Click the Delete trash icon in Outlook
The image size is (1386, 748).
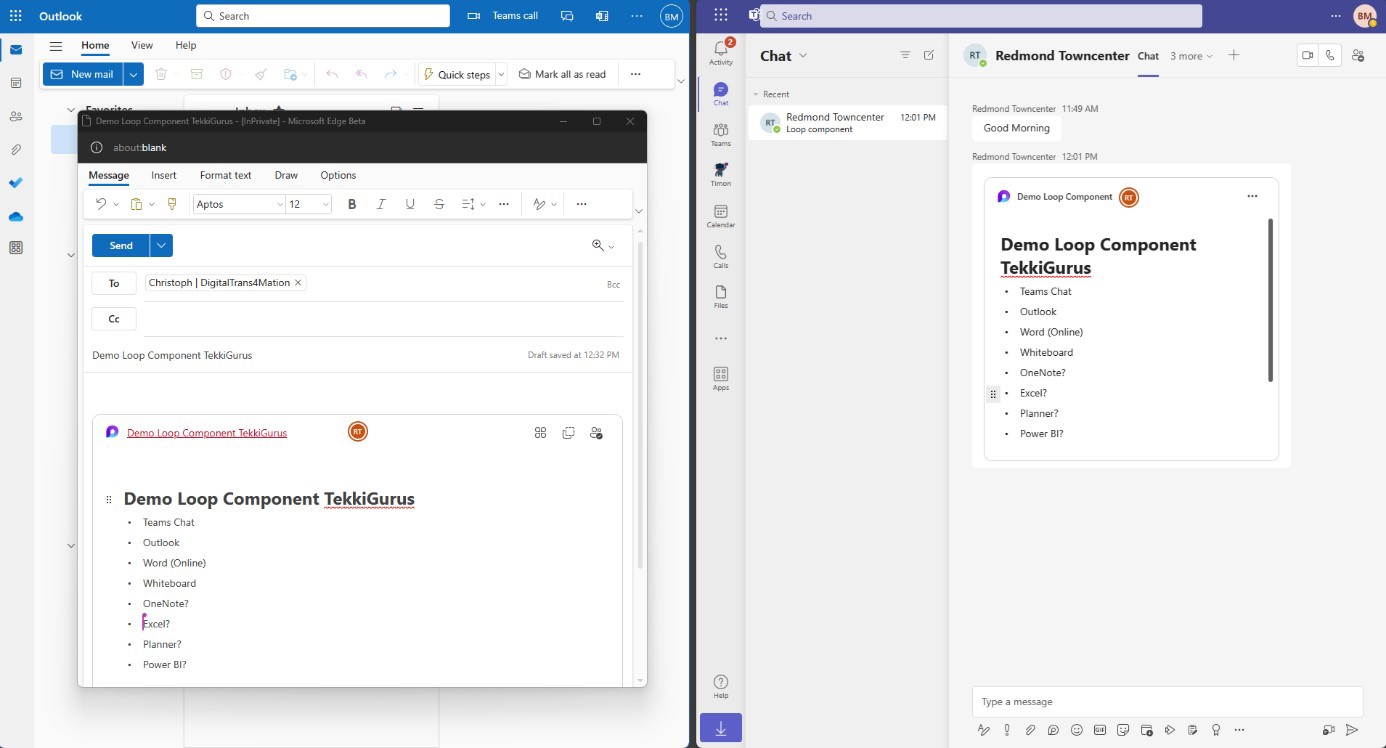[161, 74]
